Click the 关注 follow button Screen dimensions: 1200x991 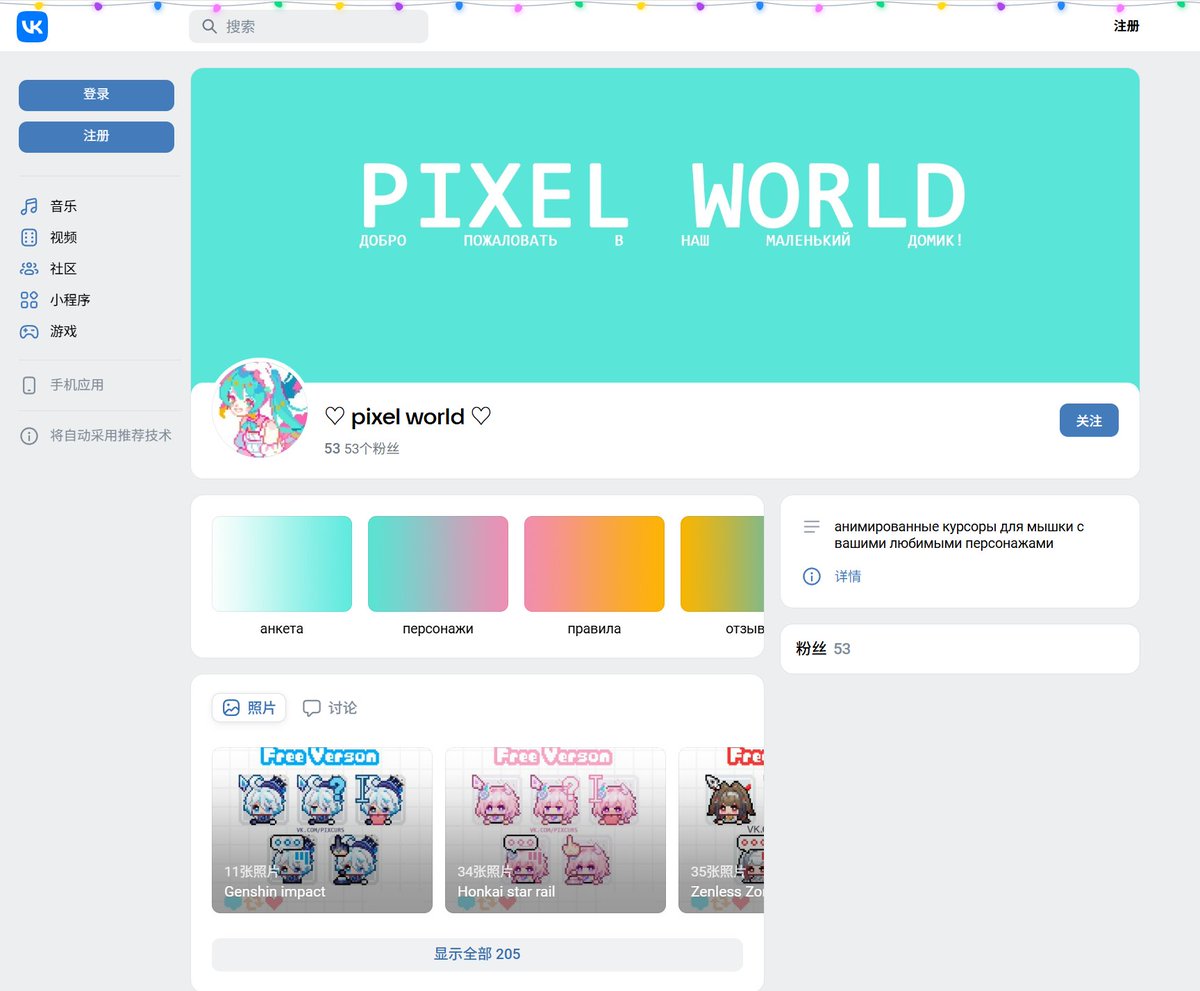[x=1089, y=421]
